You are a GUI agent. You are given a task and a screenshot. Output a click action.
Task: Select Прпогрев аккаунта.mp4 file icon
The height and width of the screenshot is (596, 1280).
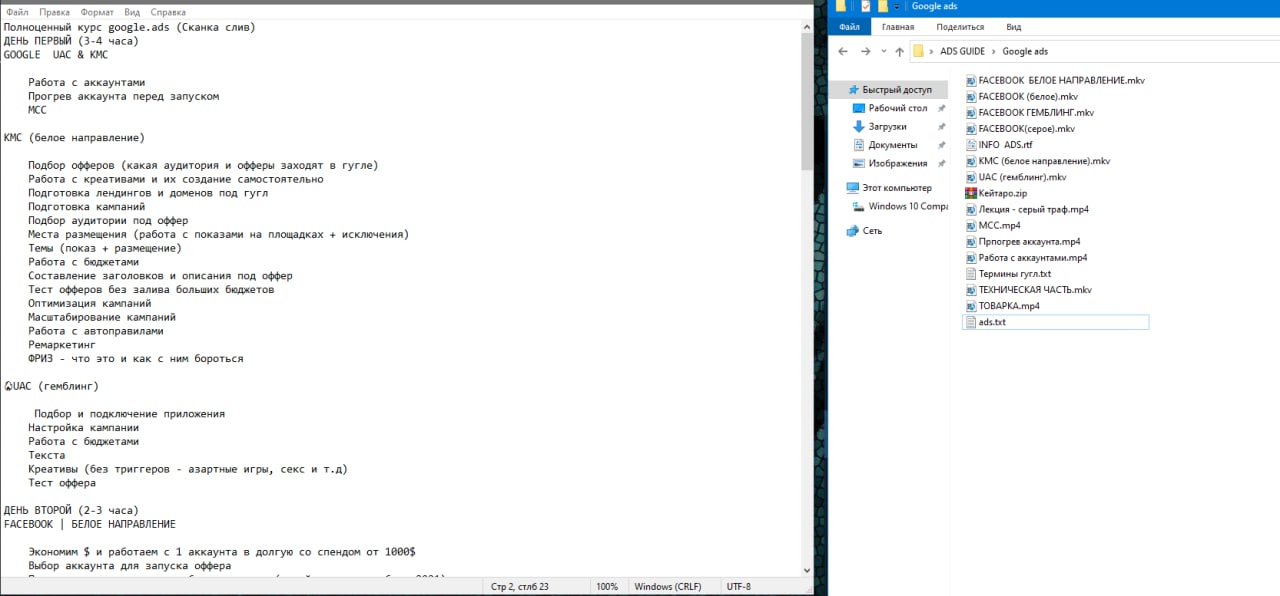click(970, 241)
